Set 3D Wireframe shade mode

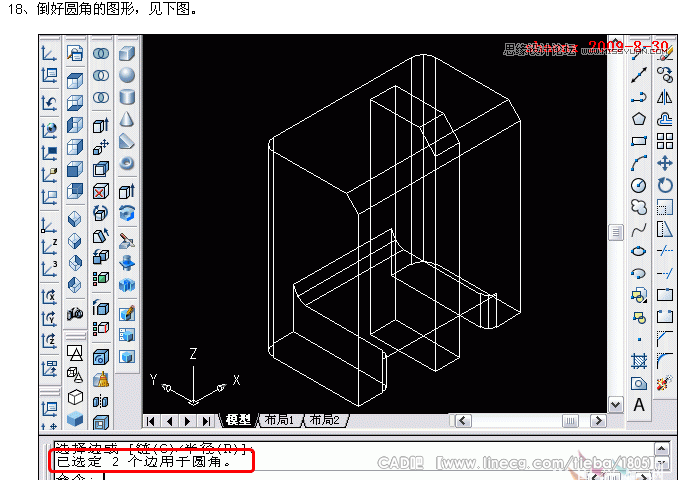point(75,374)
